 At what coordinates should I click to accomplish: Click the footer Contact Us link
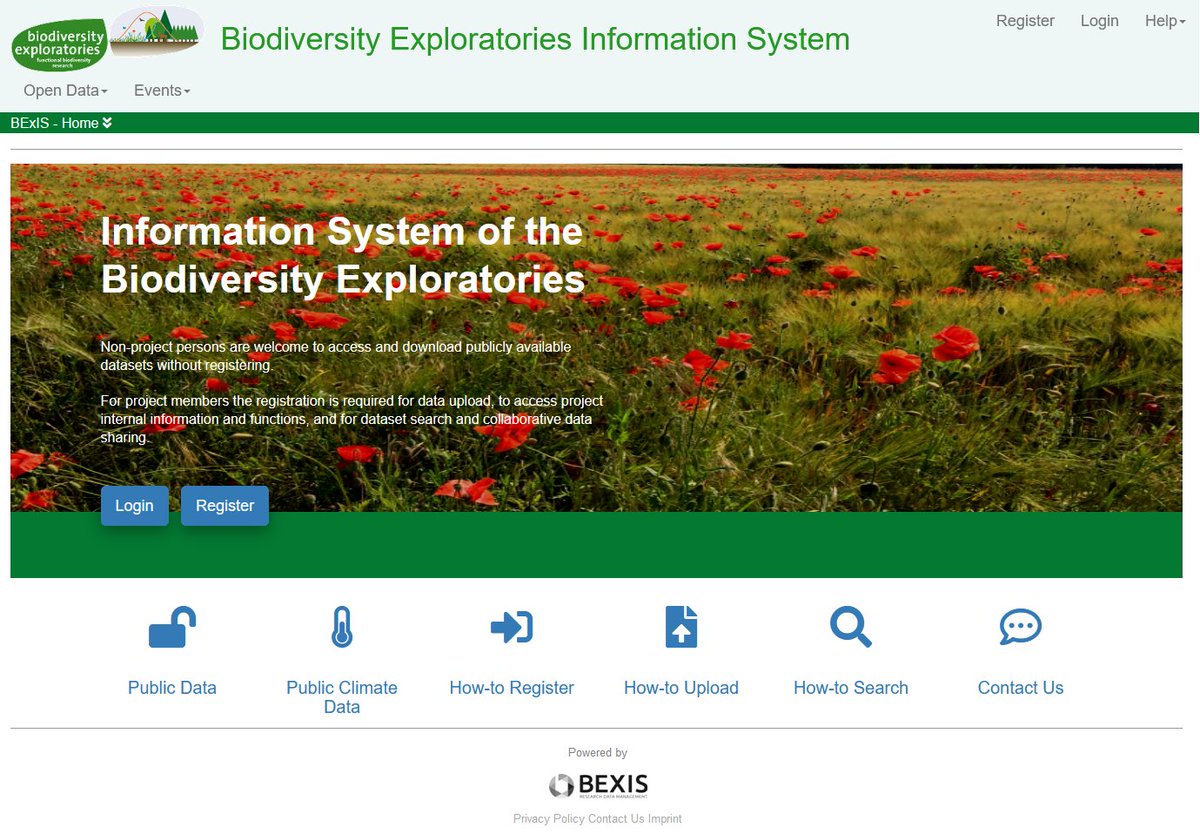click(616, 819)
